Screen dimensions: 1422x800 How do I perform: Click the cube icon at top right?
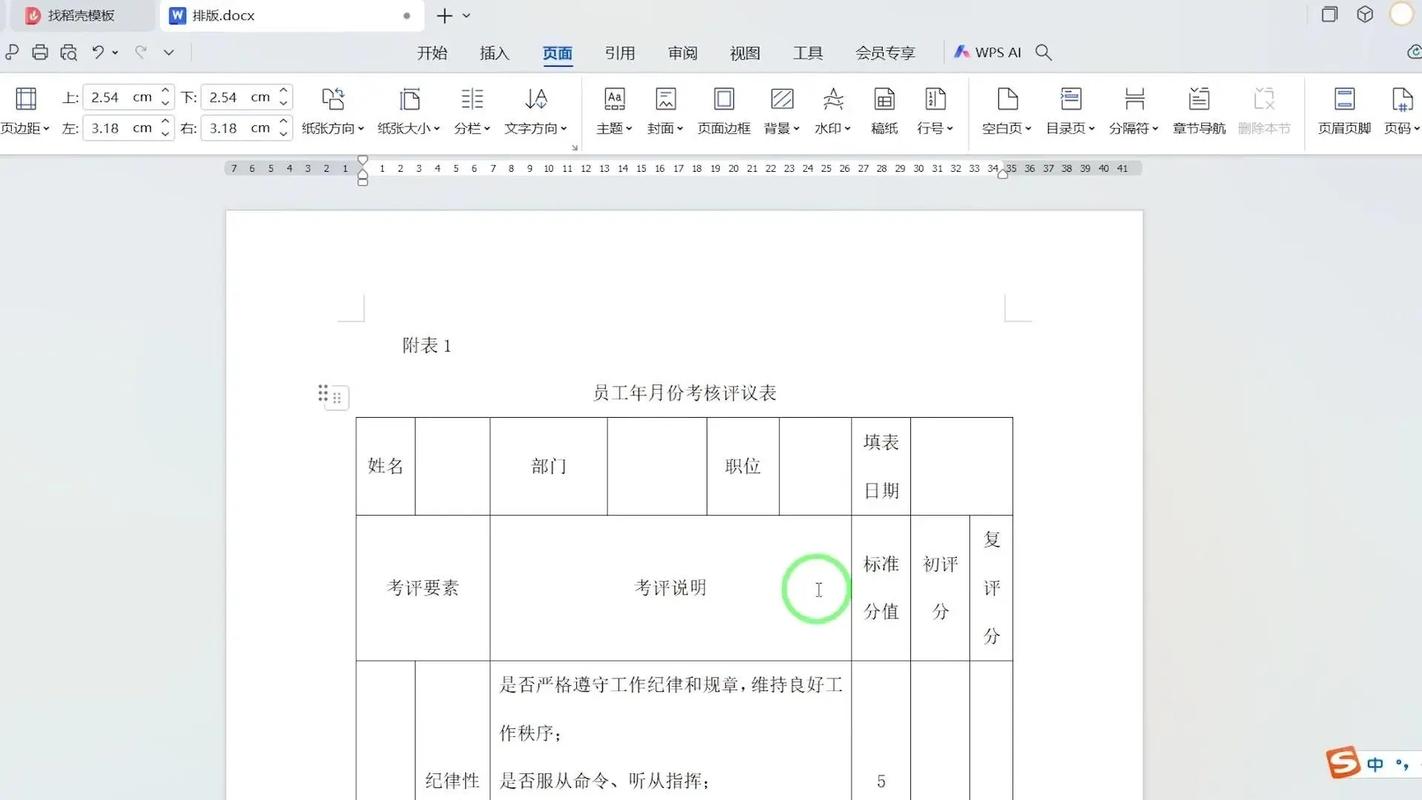tap(1365, 14)
